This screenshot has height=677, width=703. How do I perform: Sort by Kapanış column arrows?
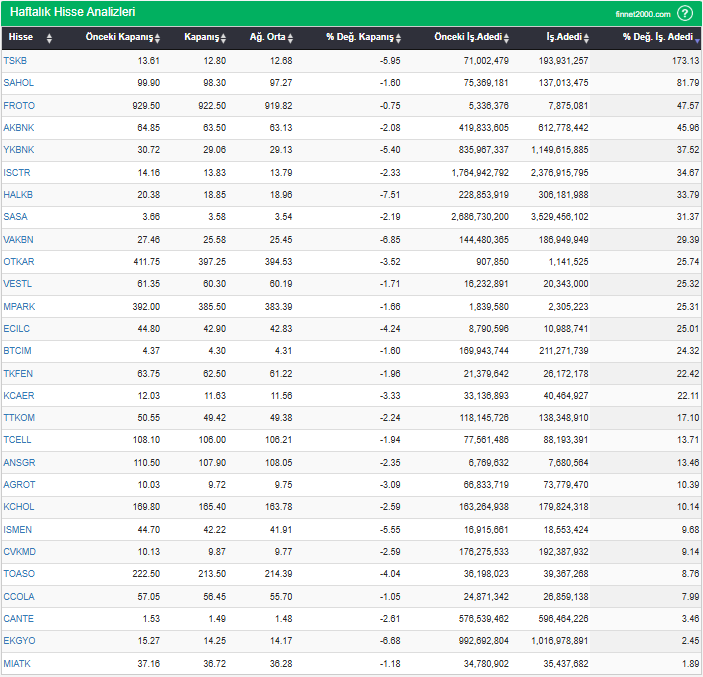coord(223,38)
